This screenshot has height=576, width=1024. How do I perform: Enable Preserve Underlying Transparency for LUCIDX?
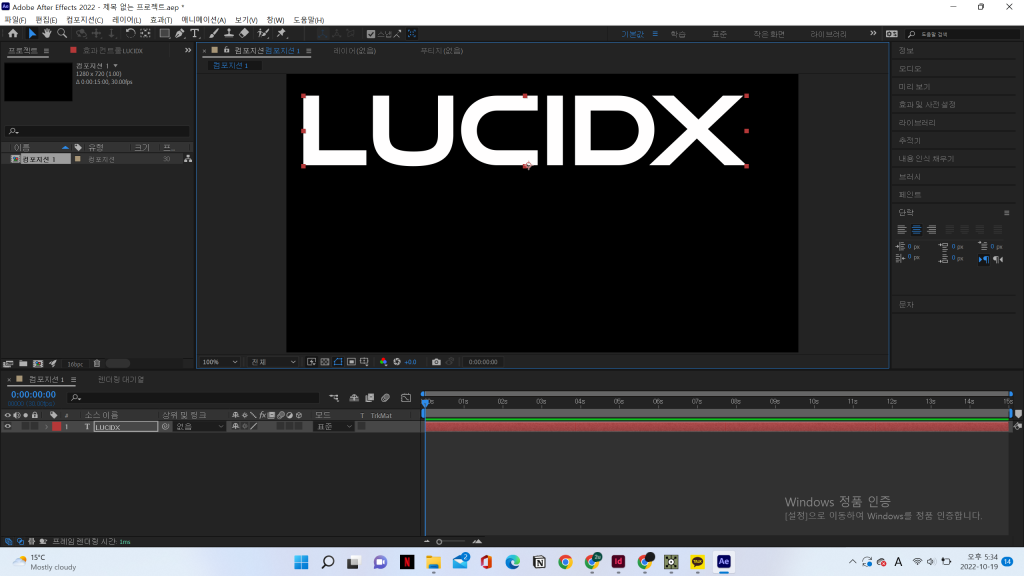[x=361, y=426]
